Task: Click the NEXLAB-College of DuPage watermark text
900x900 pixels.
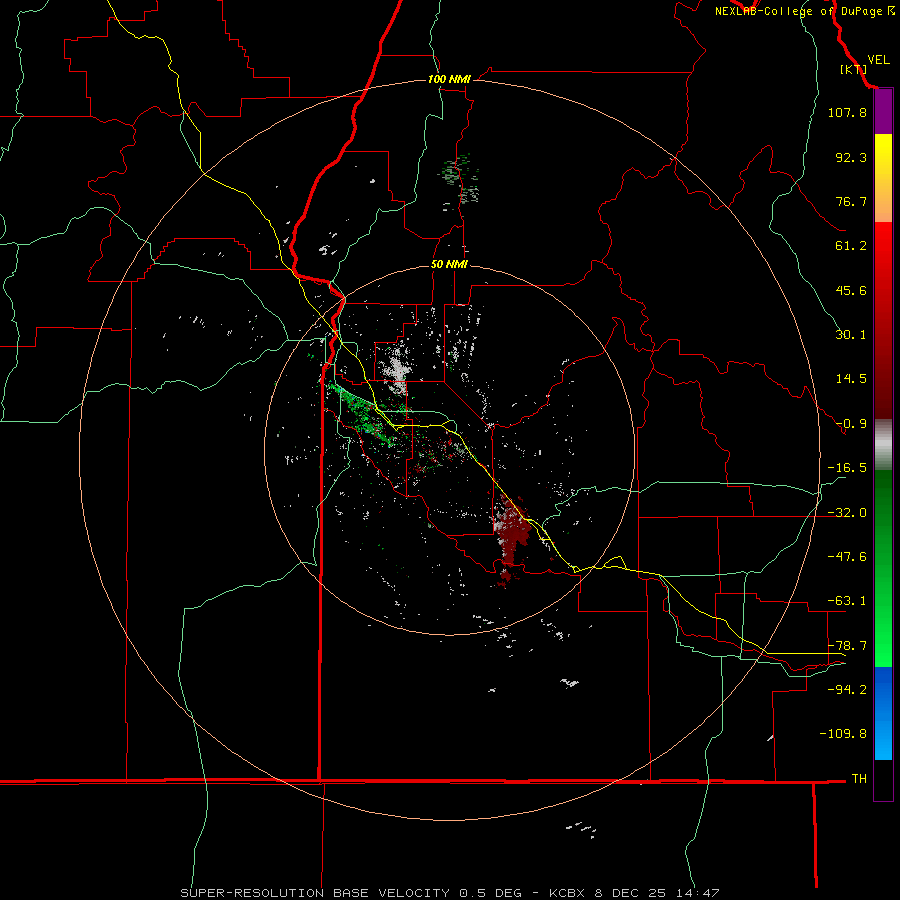Action: (804, 11)
